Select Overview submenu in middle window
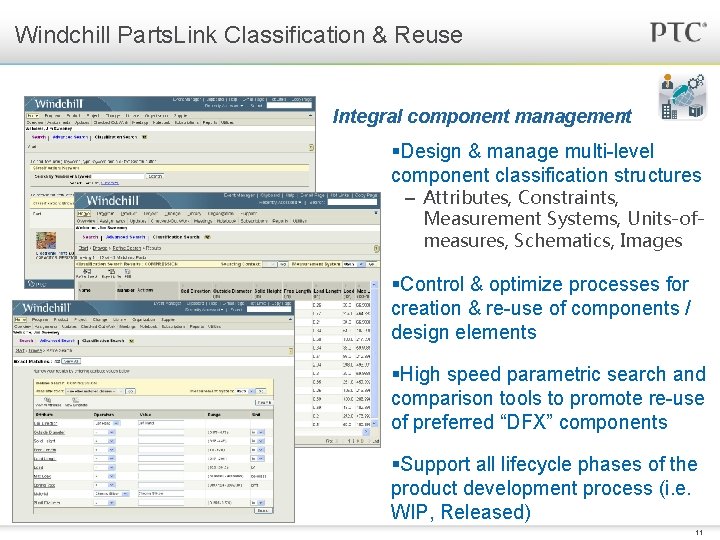The height and width of the screenshot is (540, 720). pyautogui.click(x=86, y=221)
